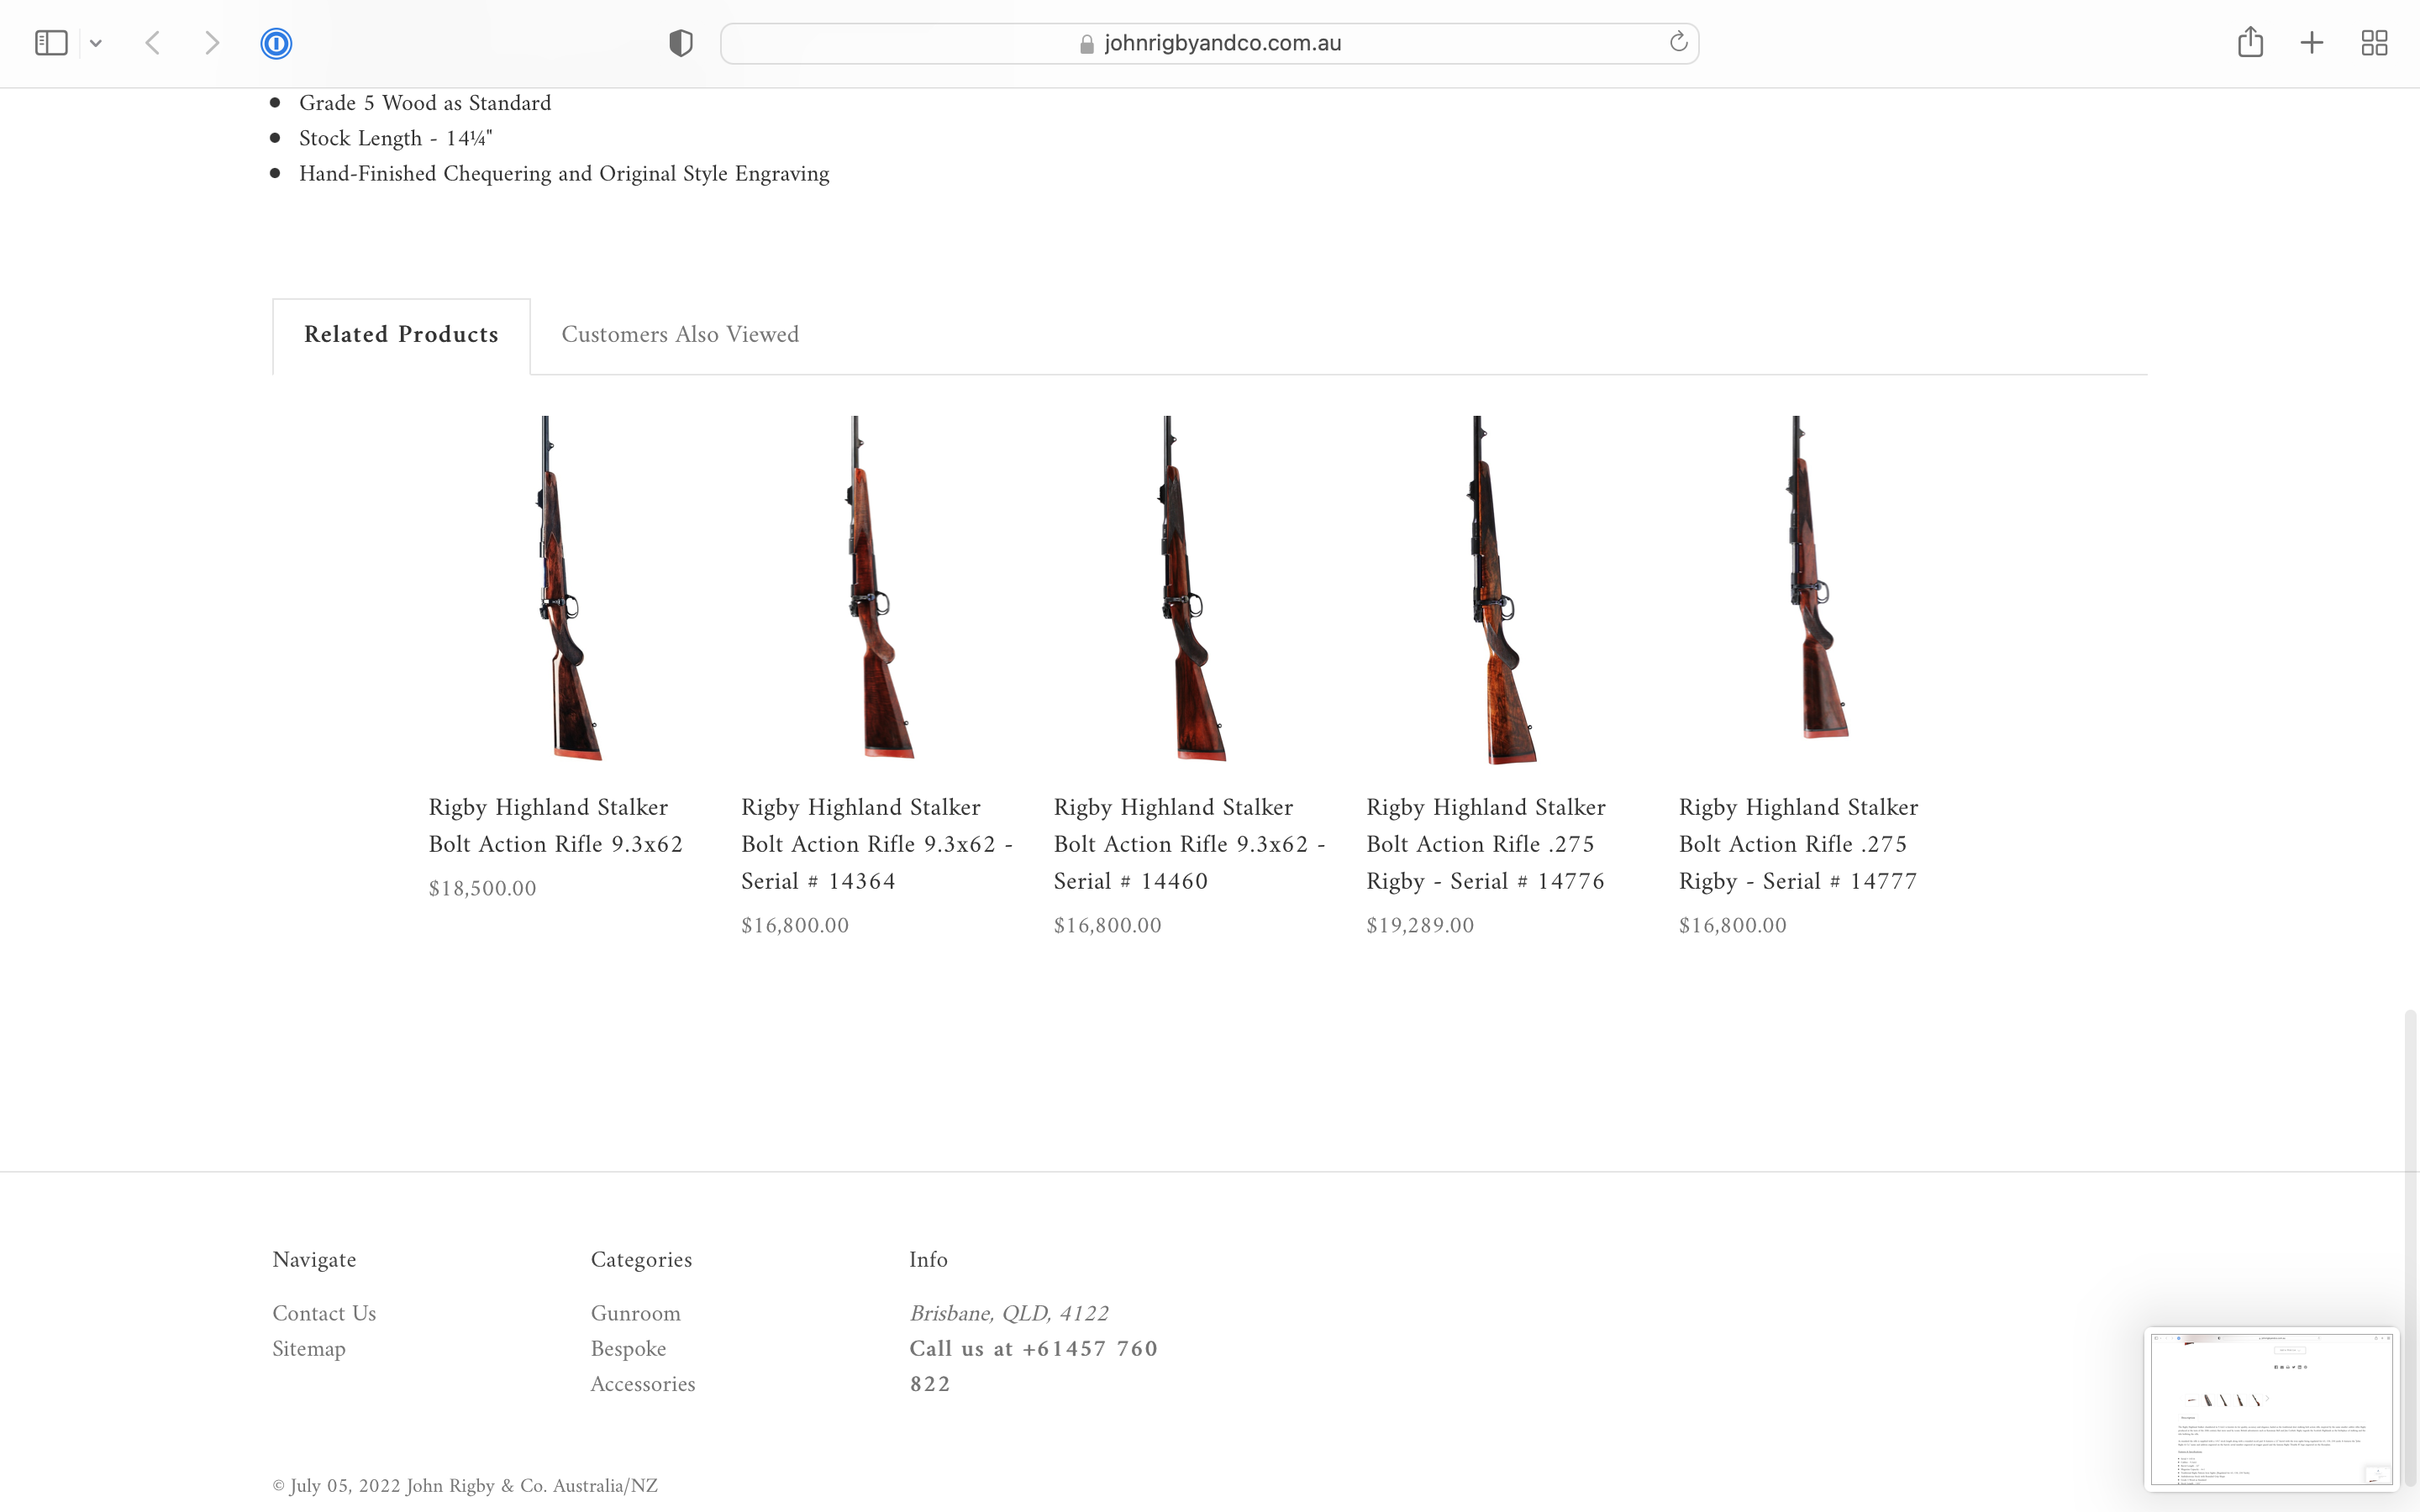Open Bespoke category link
Viewport: 2420px width, 1512px height.
(x=628, y=1349)
